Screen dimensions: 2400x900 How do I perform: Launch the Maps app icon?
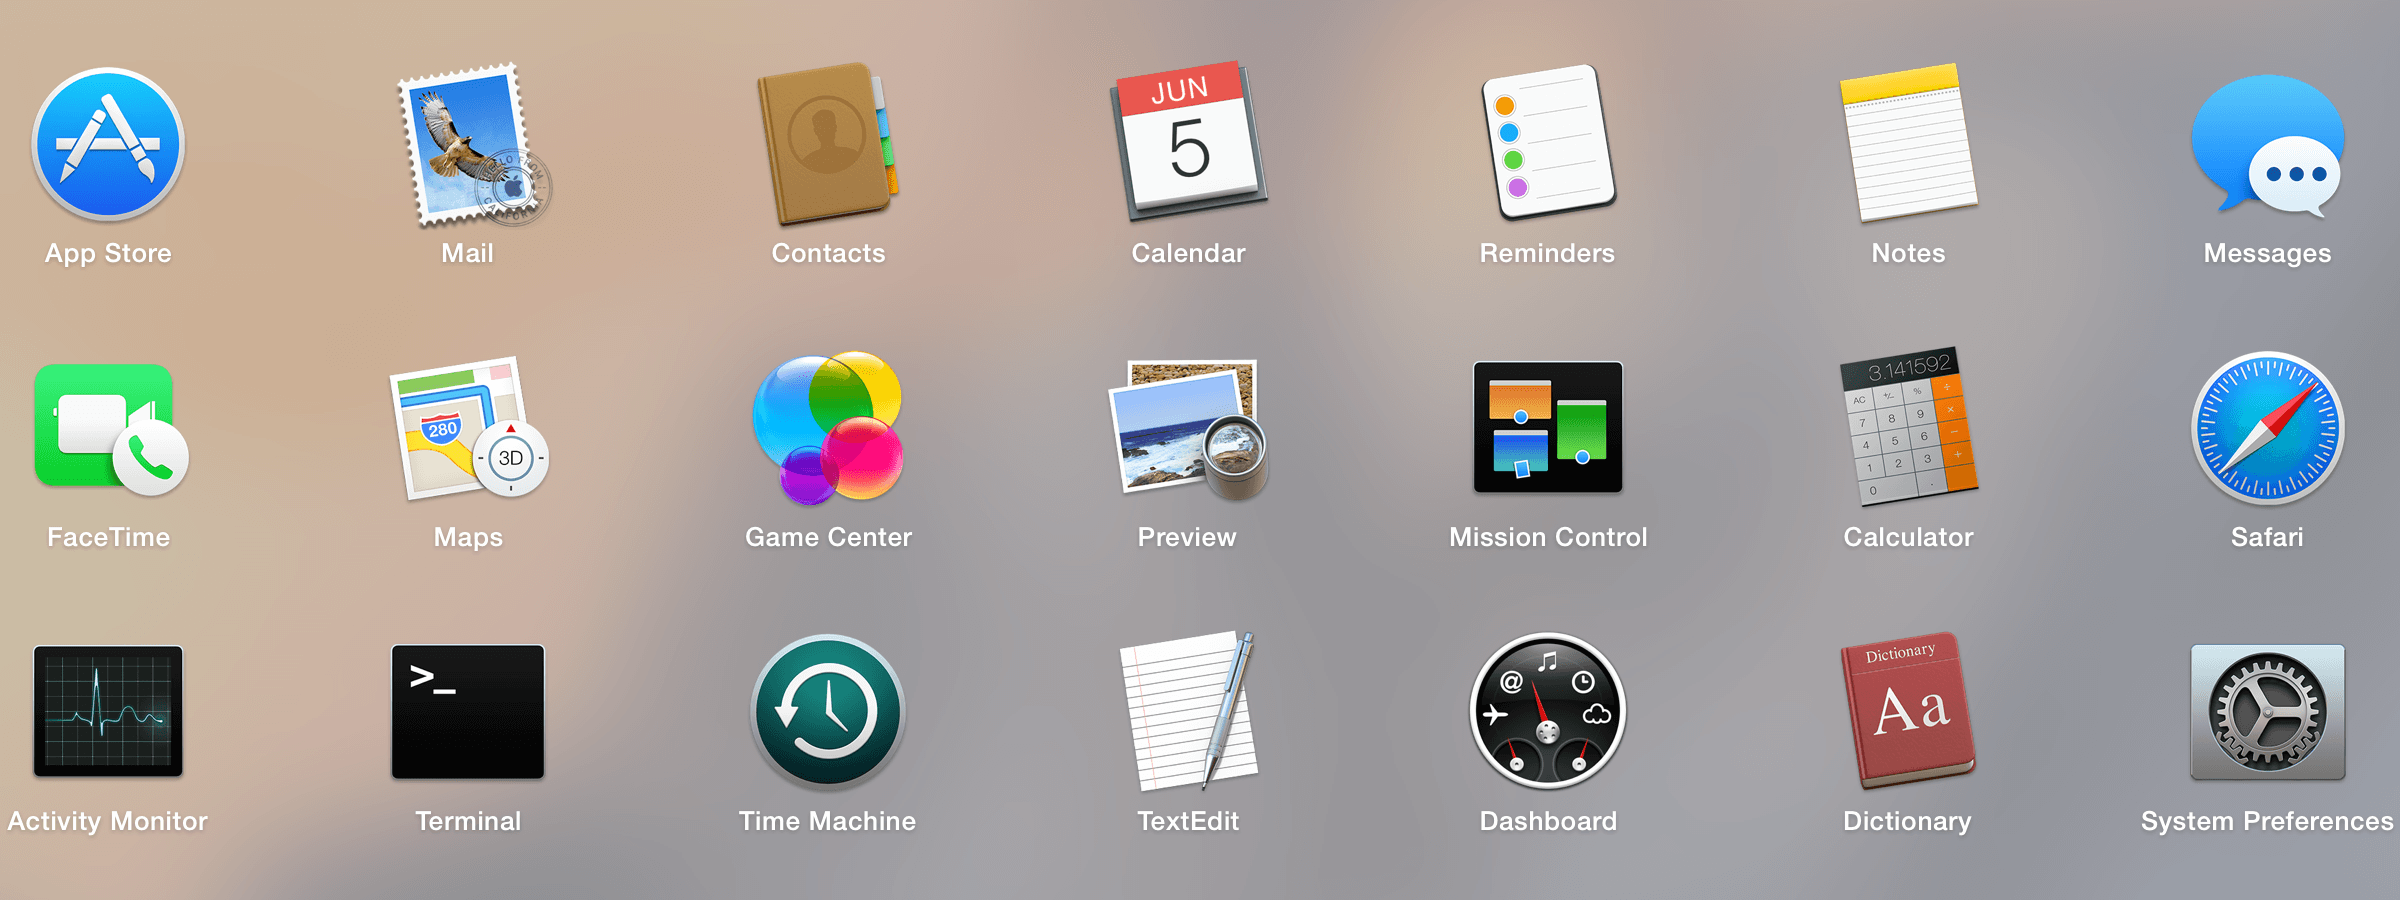[x=469, y=428]
